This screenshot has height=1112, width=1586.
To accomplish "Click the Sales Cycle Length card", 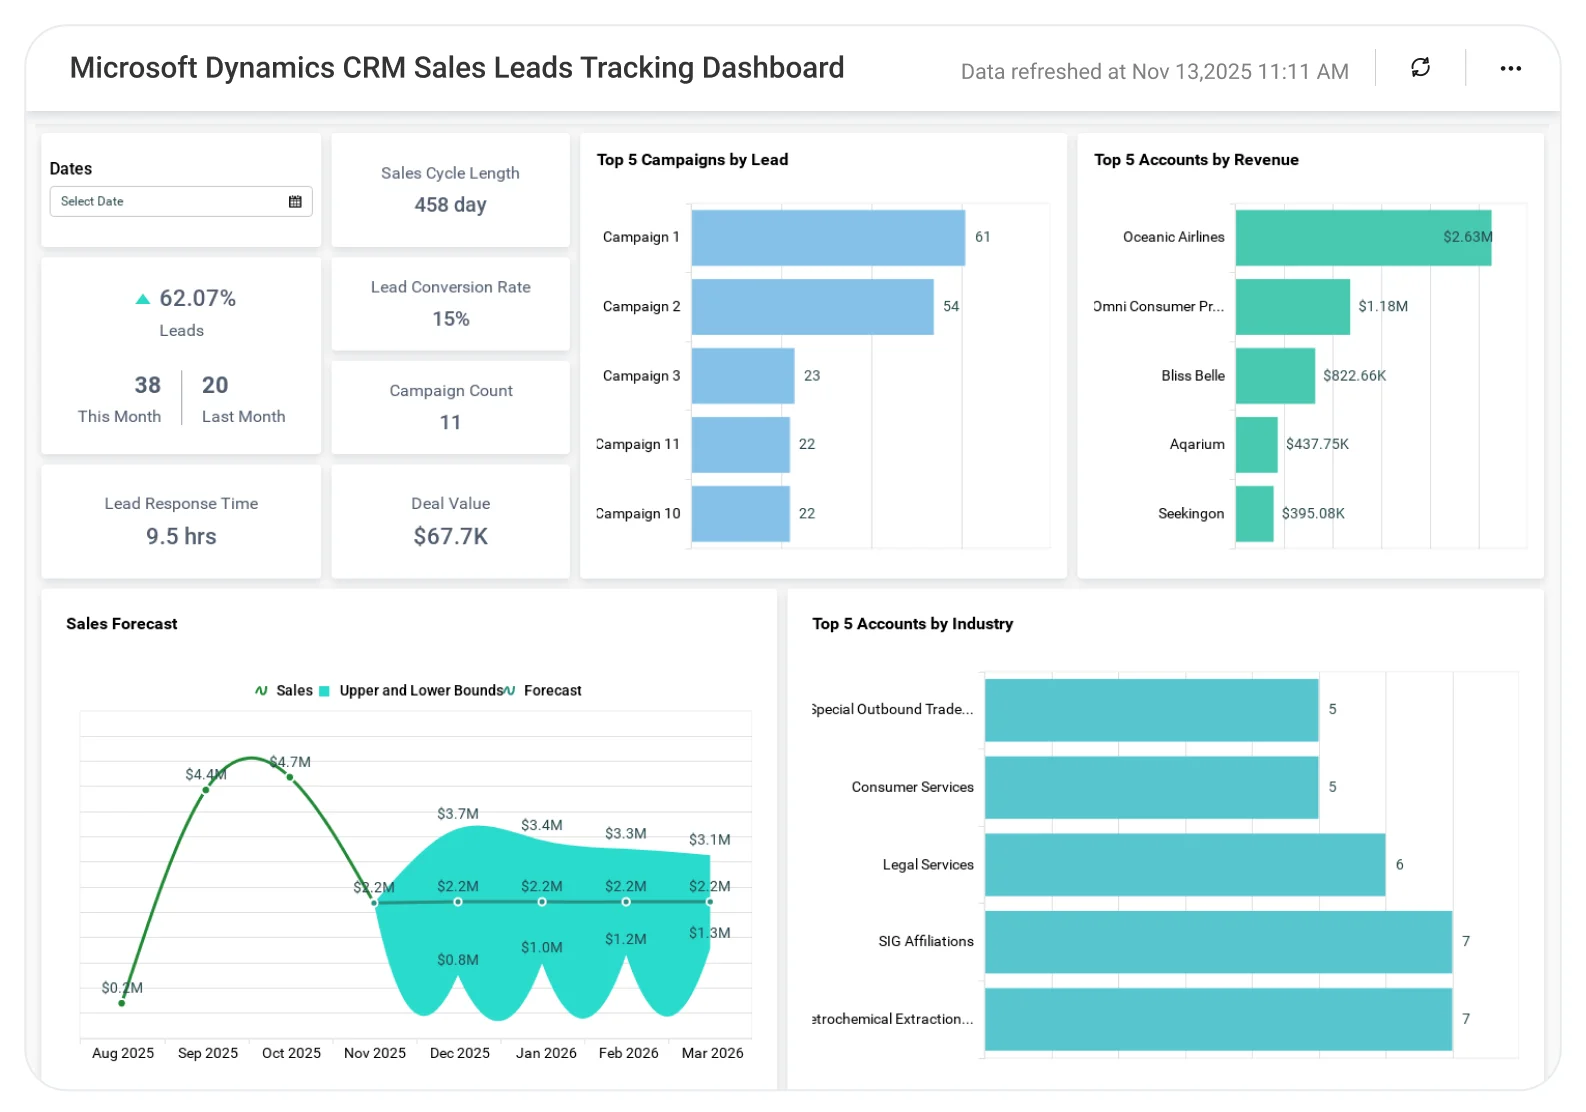I will tap(450, 189).
